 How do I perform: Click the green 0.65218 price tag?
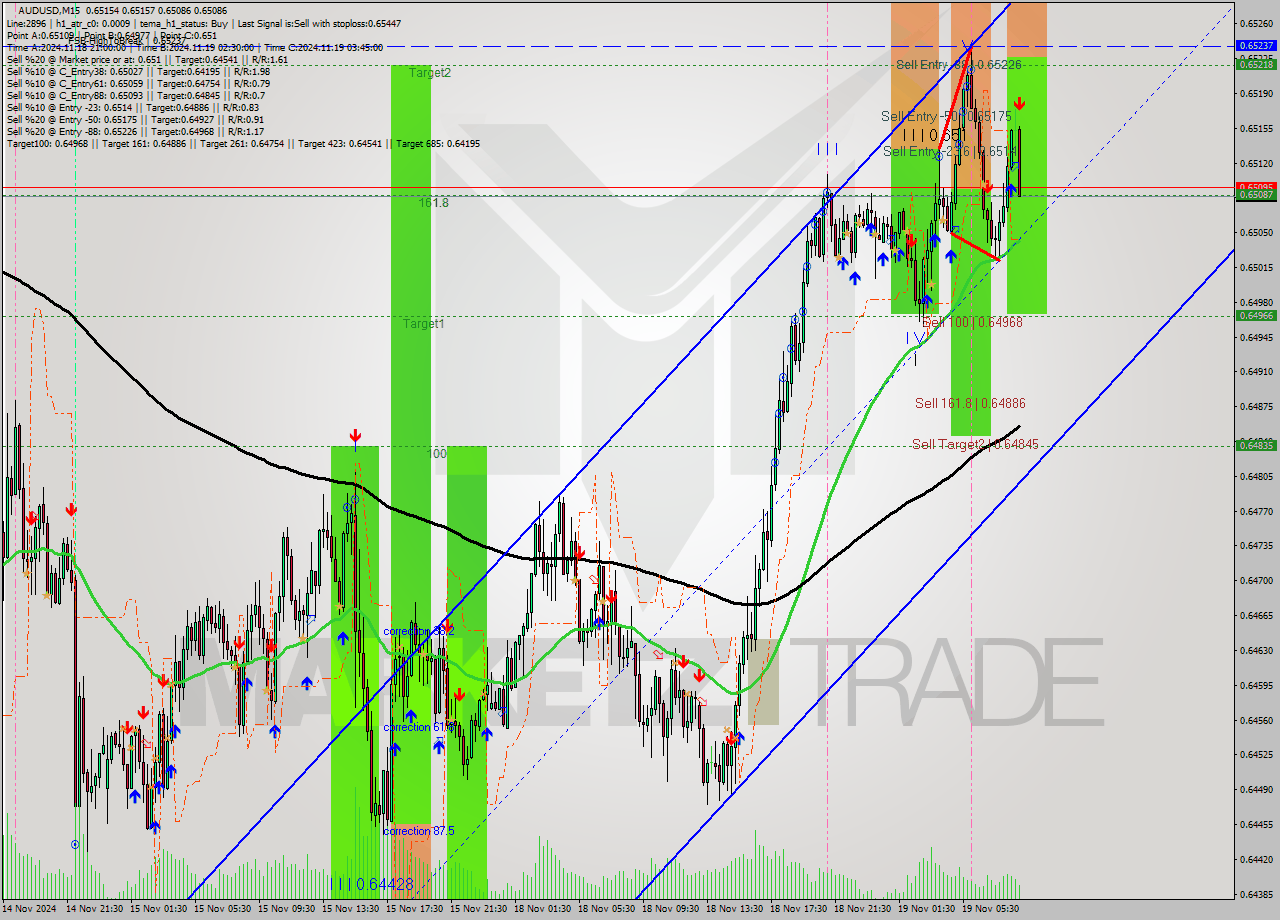point(1256,64)
